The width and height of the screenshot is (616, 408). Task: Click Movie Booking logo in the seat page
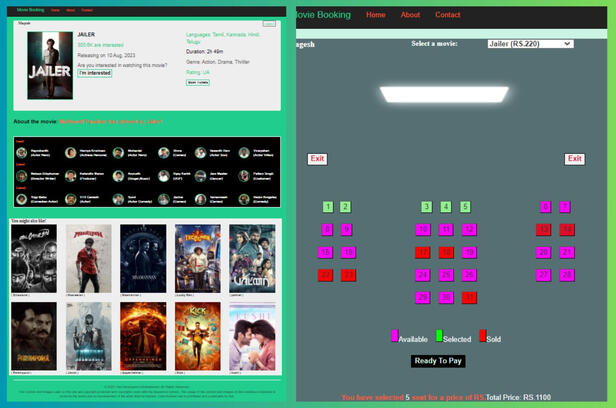pyautogui.click(x=323, y=15)
